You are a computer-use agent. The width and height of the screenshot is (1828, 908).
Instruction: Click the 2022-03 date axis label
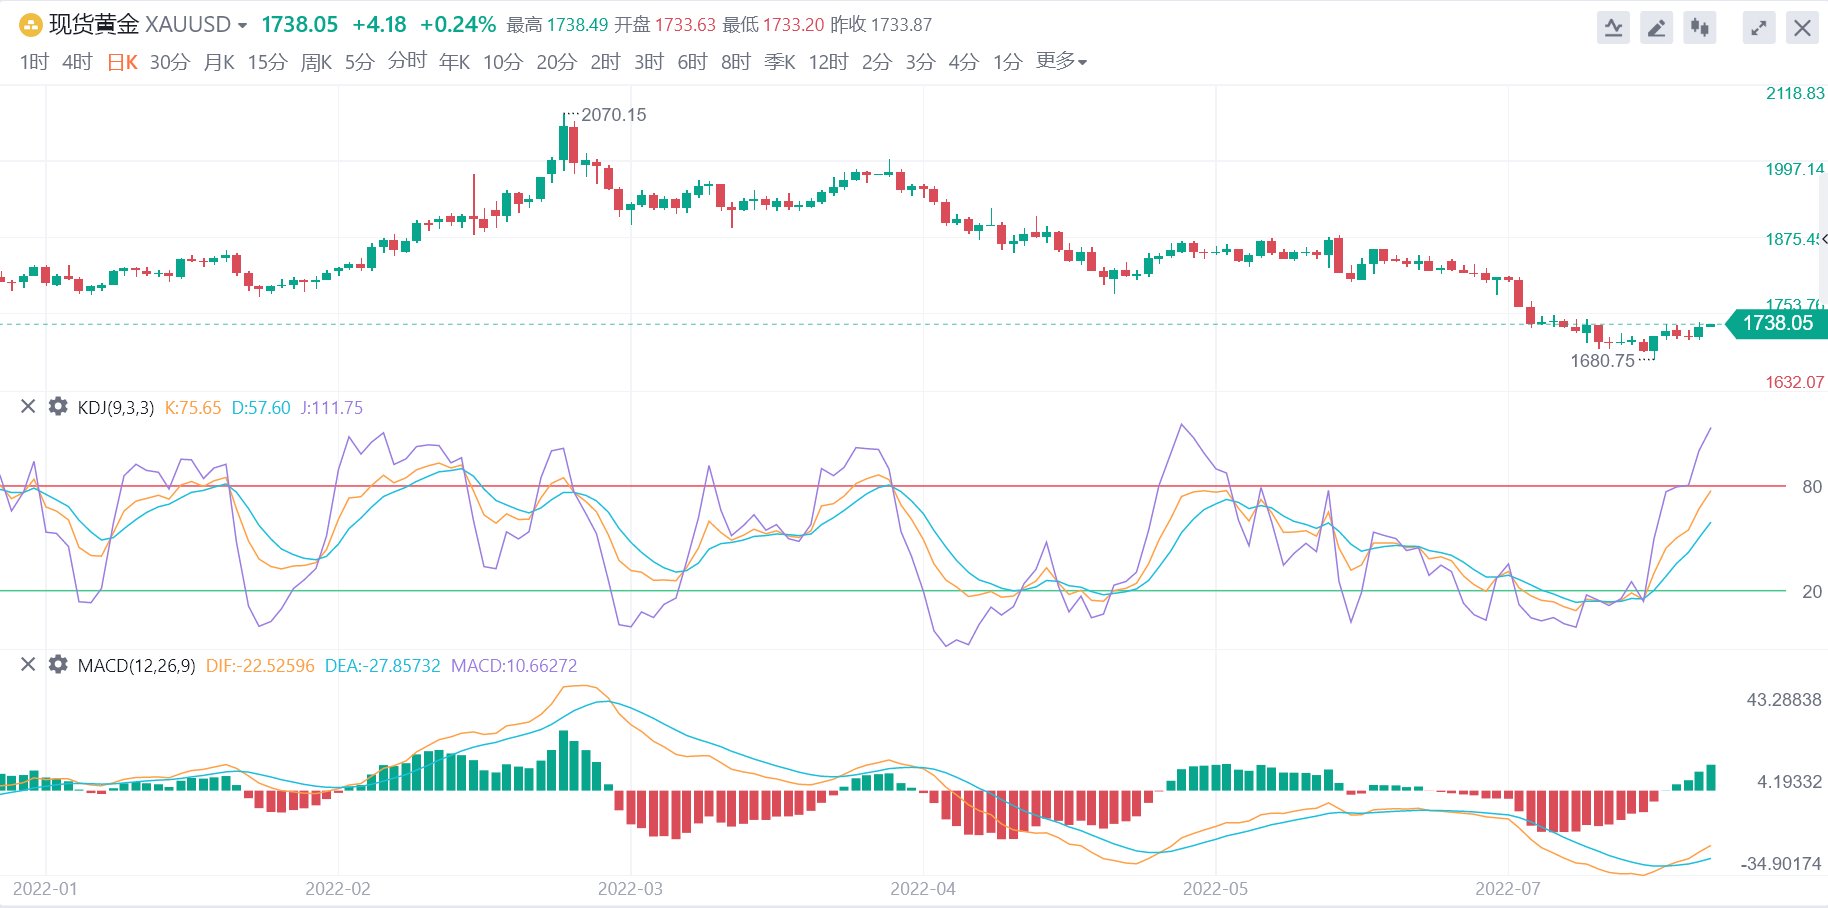click(630, 888)
